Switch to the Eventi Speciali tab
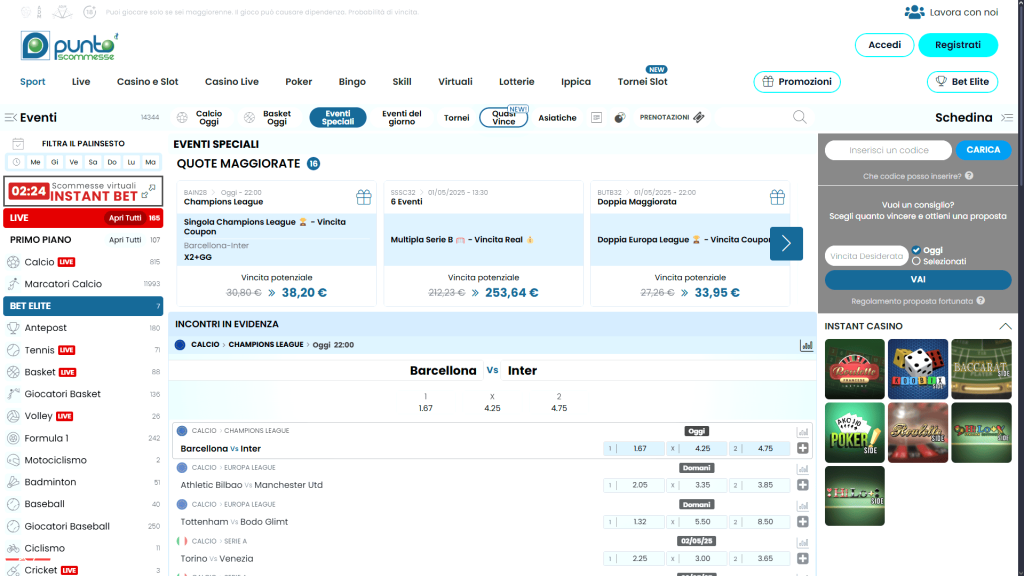Viewport: 1024px width, 576px height. (338, 116)
